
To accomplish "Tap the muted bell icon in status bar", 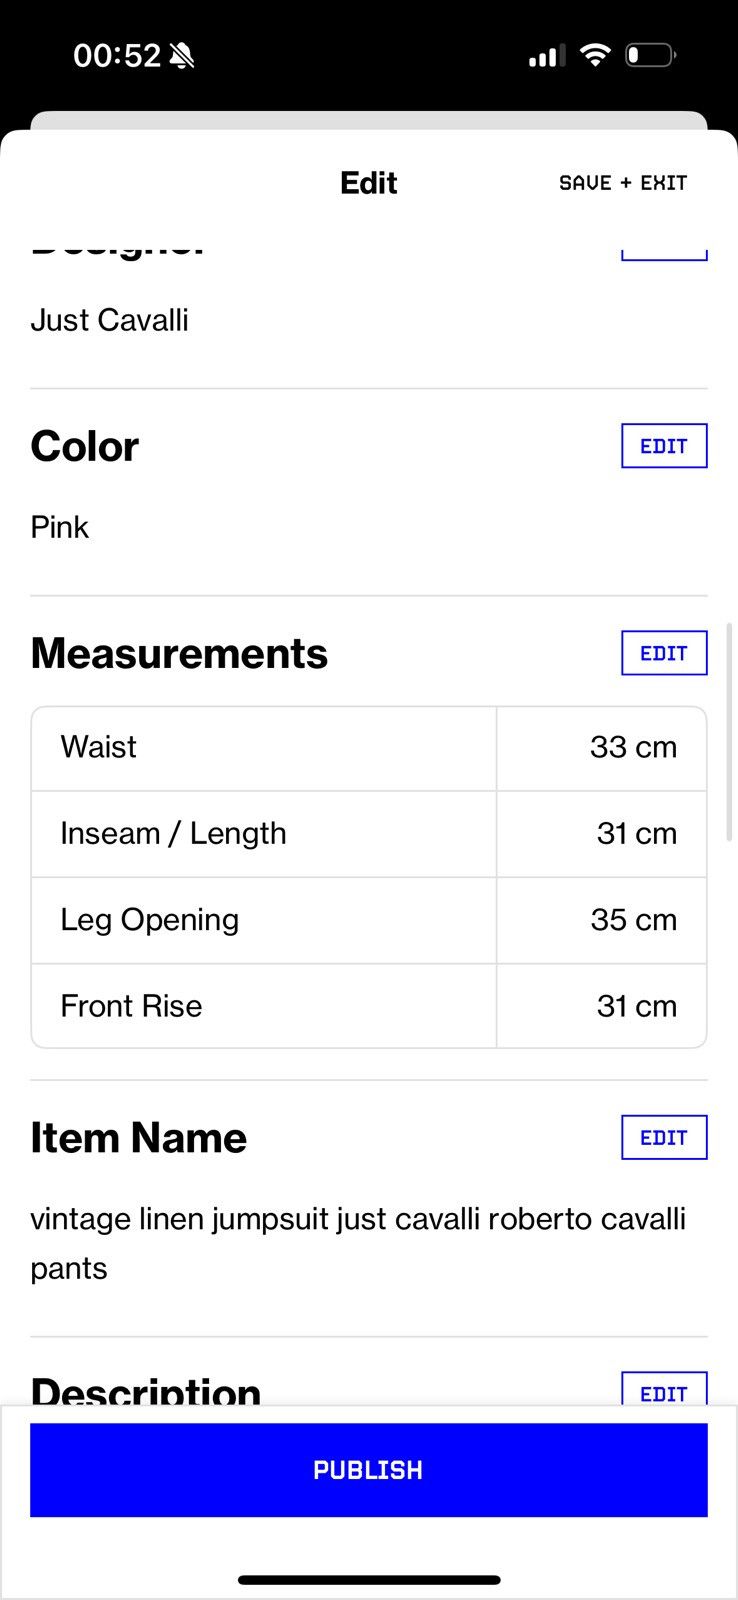I will click(x=182, y=55).
